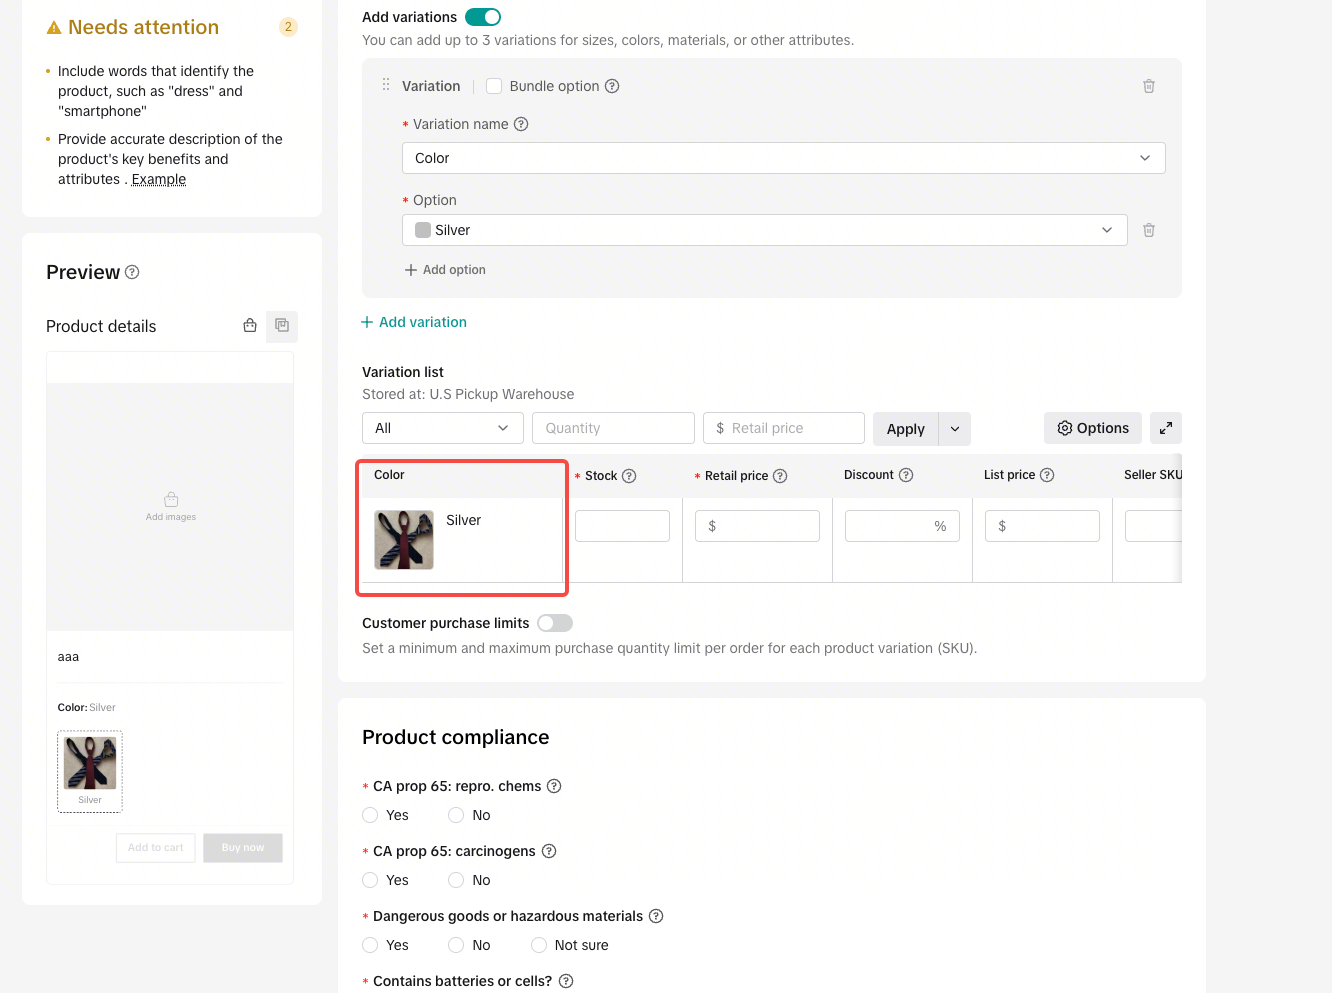
Task: Open help for CA prop 65 carcinogens
Action: 549,851
